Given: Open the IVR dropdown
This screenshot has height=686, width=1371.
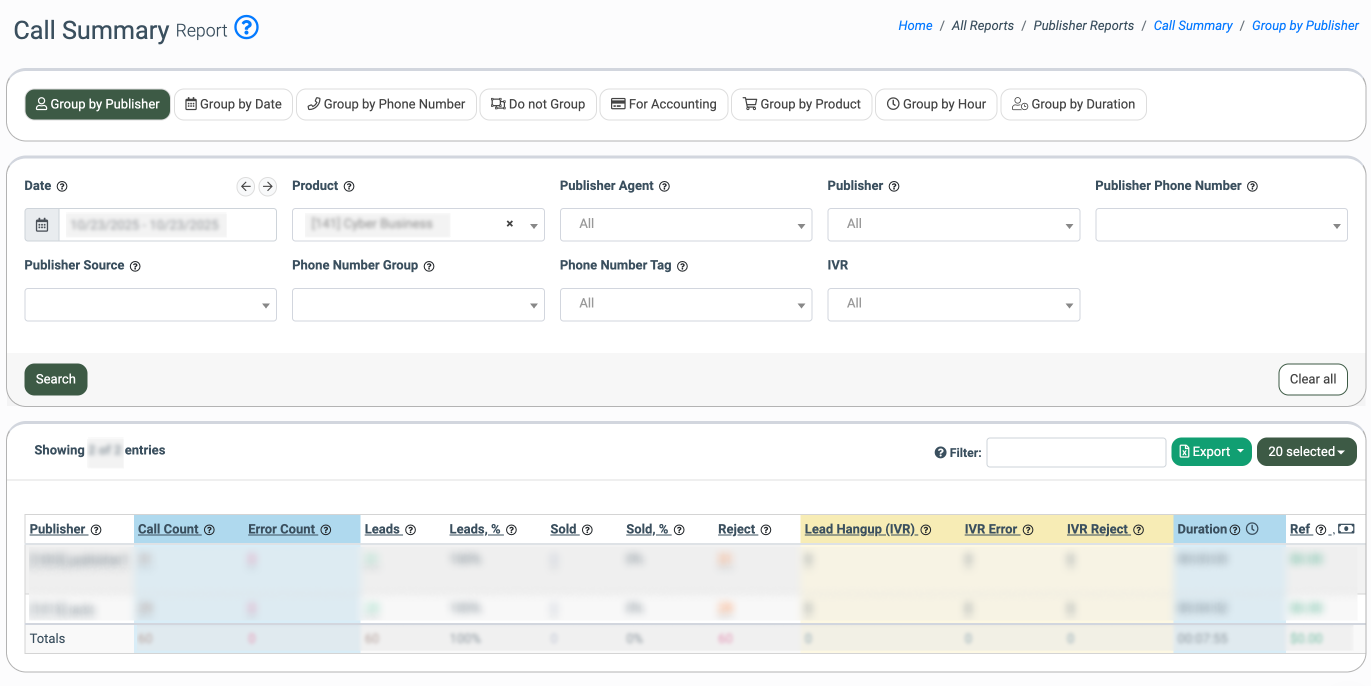Looking at the screenshot, I should click(x=953, y=304).
